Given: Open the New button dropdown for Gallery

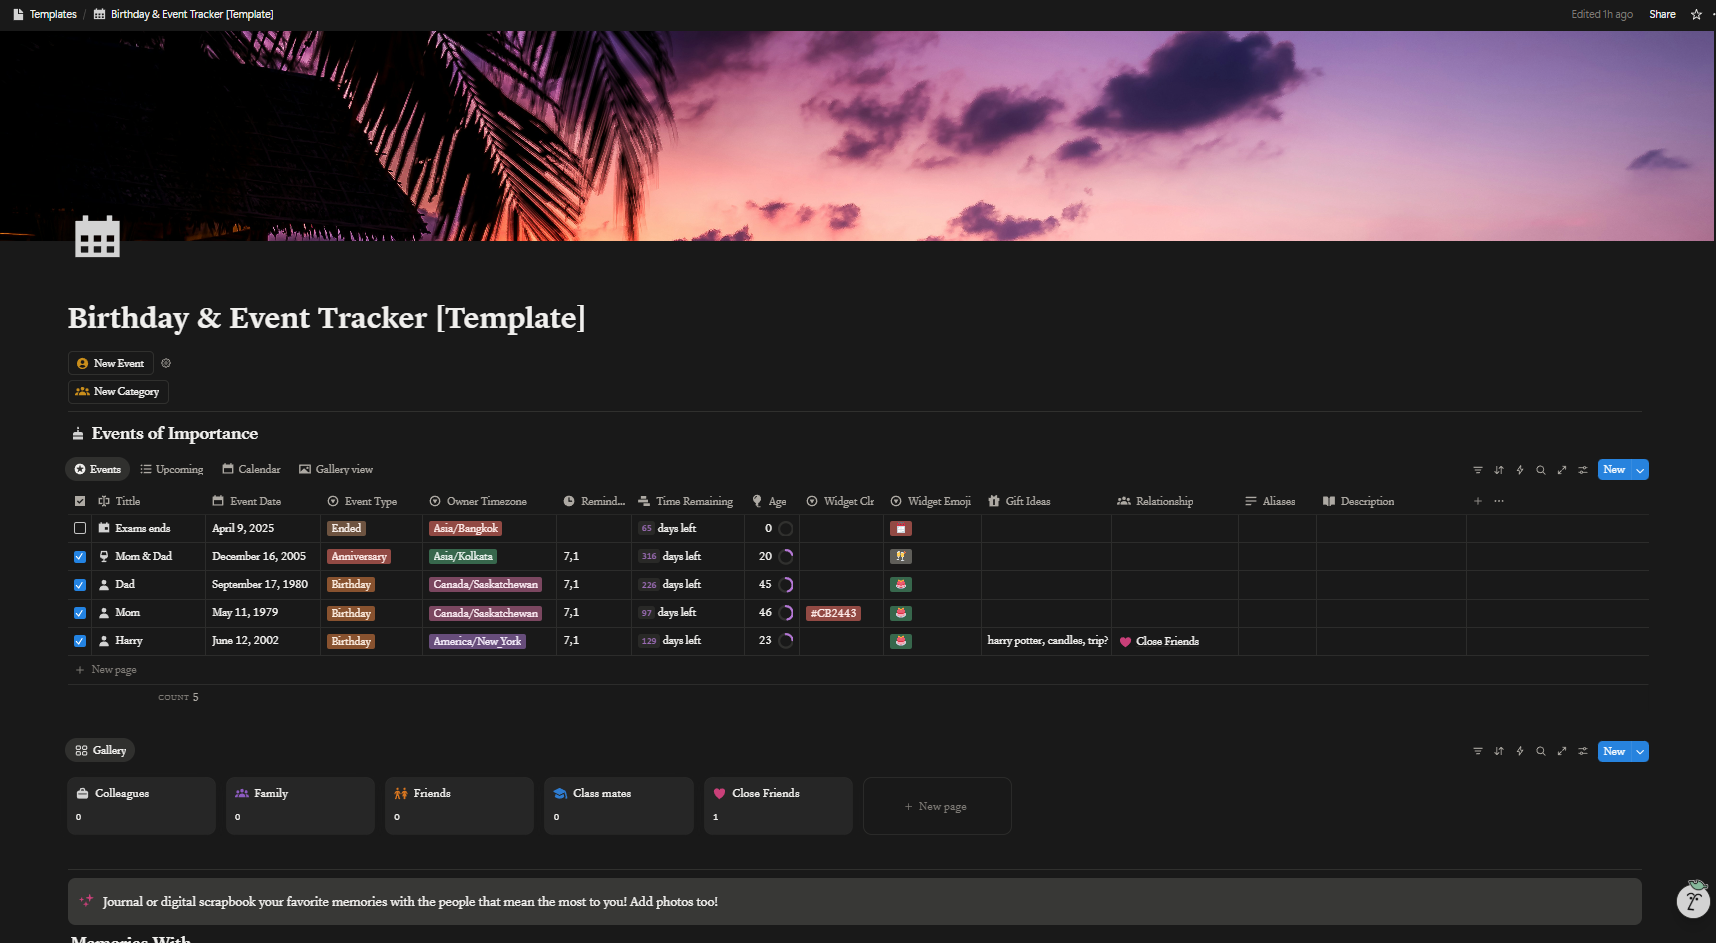Looking at the screenshot, I should [x=1638, y=751].
